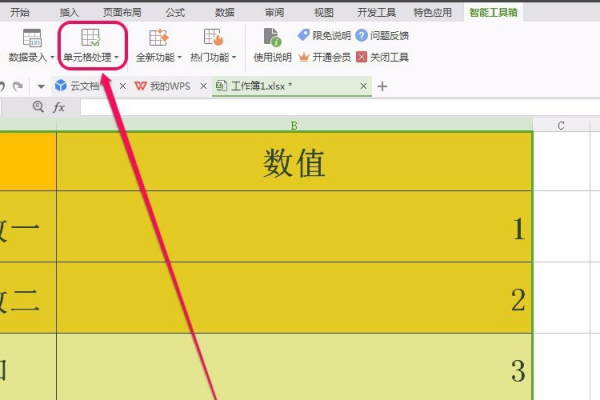Select column C header
This screenshot has width=600, height=400.
(x=561, y=125)
